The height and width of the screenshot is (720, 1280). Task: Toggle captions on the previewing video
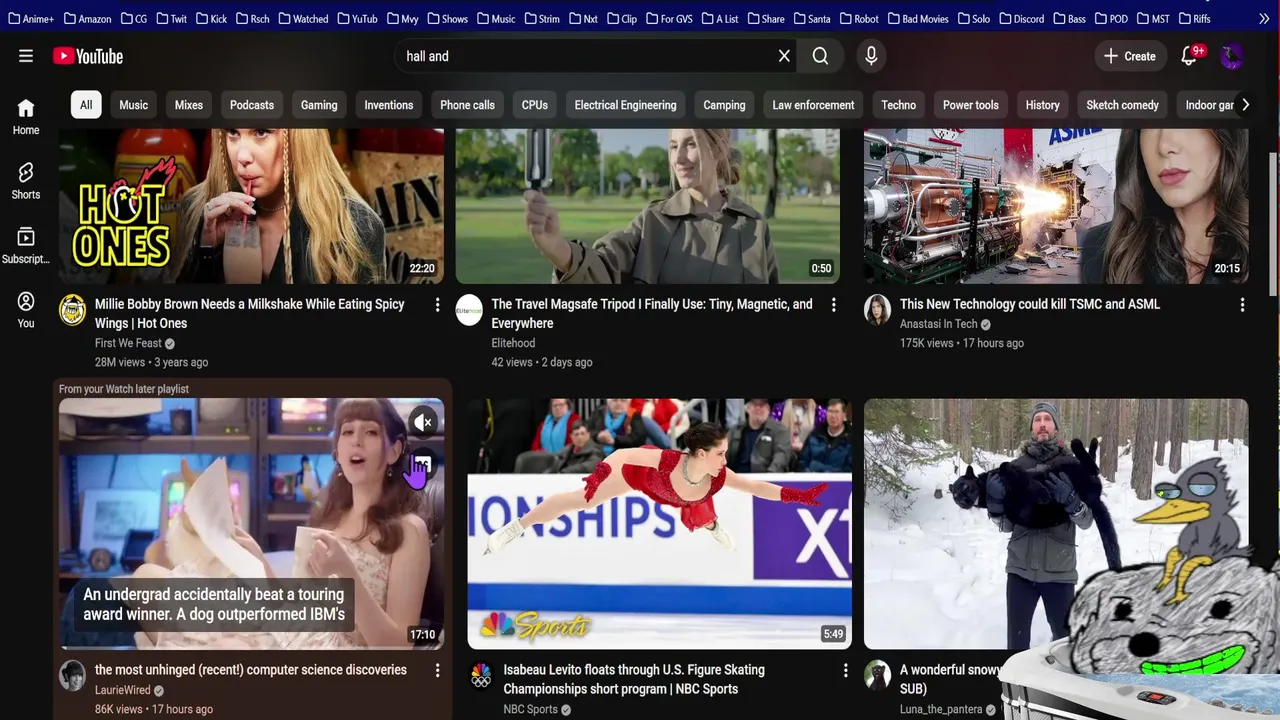coord(424,464)
